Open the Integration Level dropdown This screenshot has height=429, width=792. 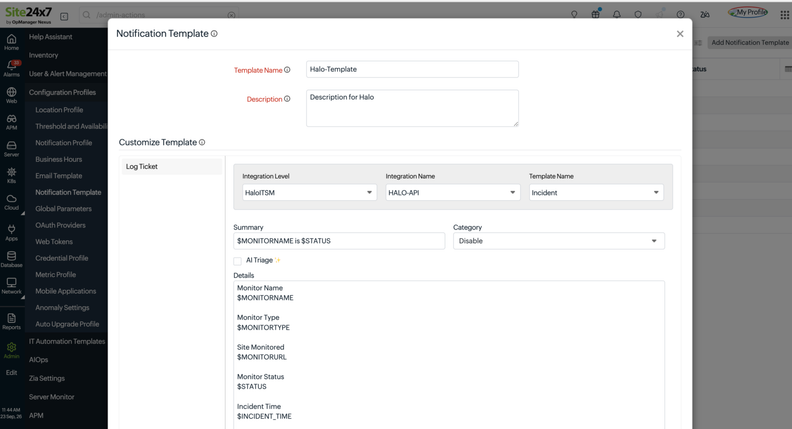(x=309, y=193)
